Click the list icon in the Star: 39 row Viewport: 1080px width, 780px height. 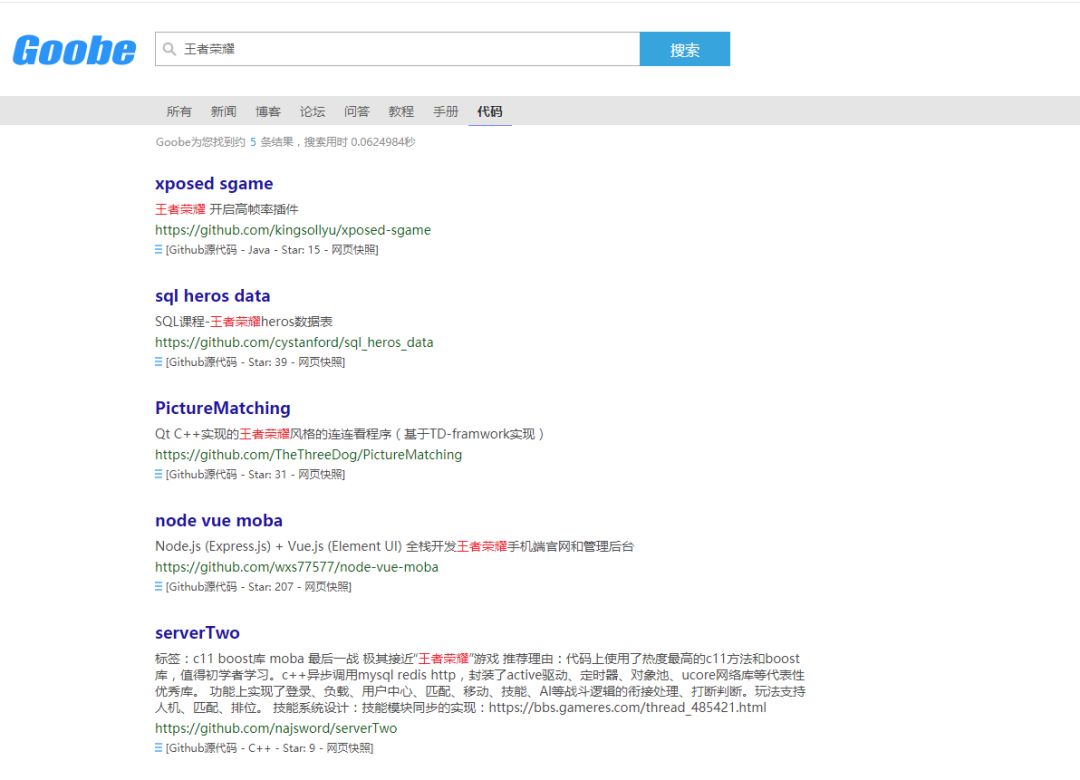pos(158,362)
